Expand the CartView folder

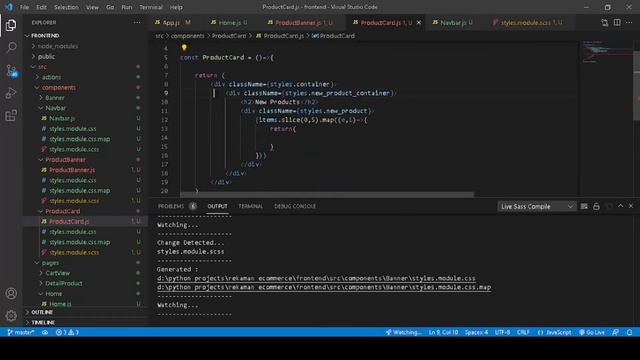85,273
